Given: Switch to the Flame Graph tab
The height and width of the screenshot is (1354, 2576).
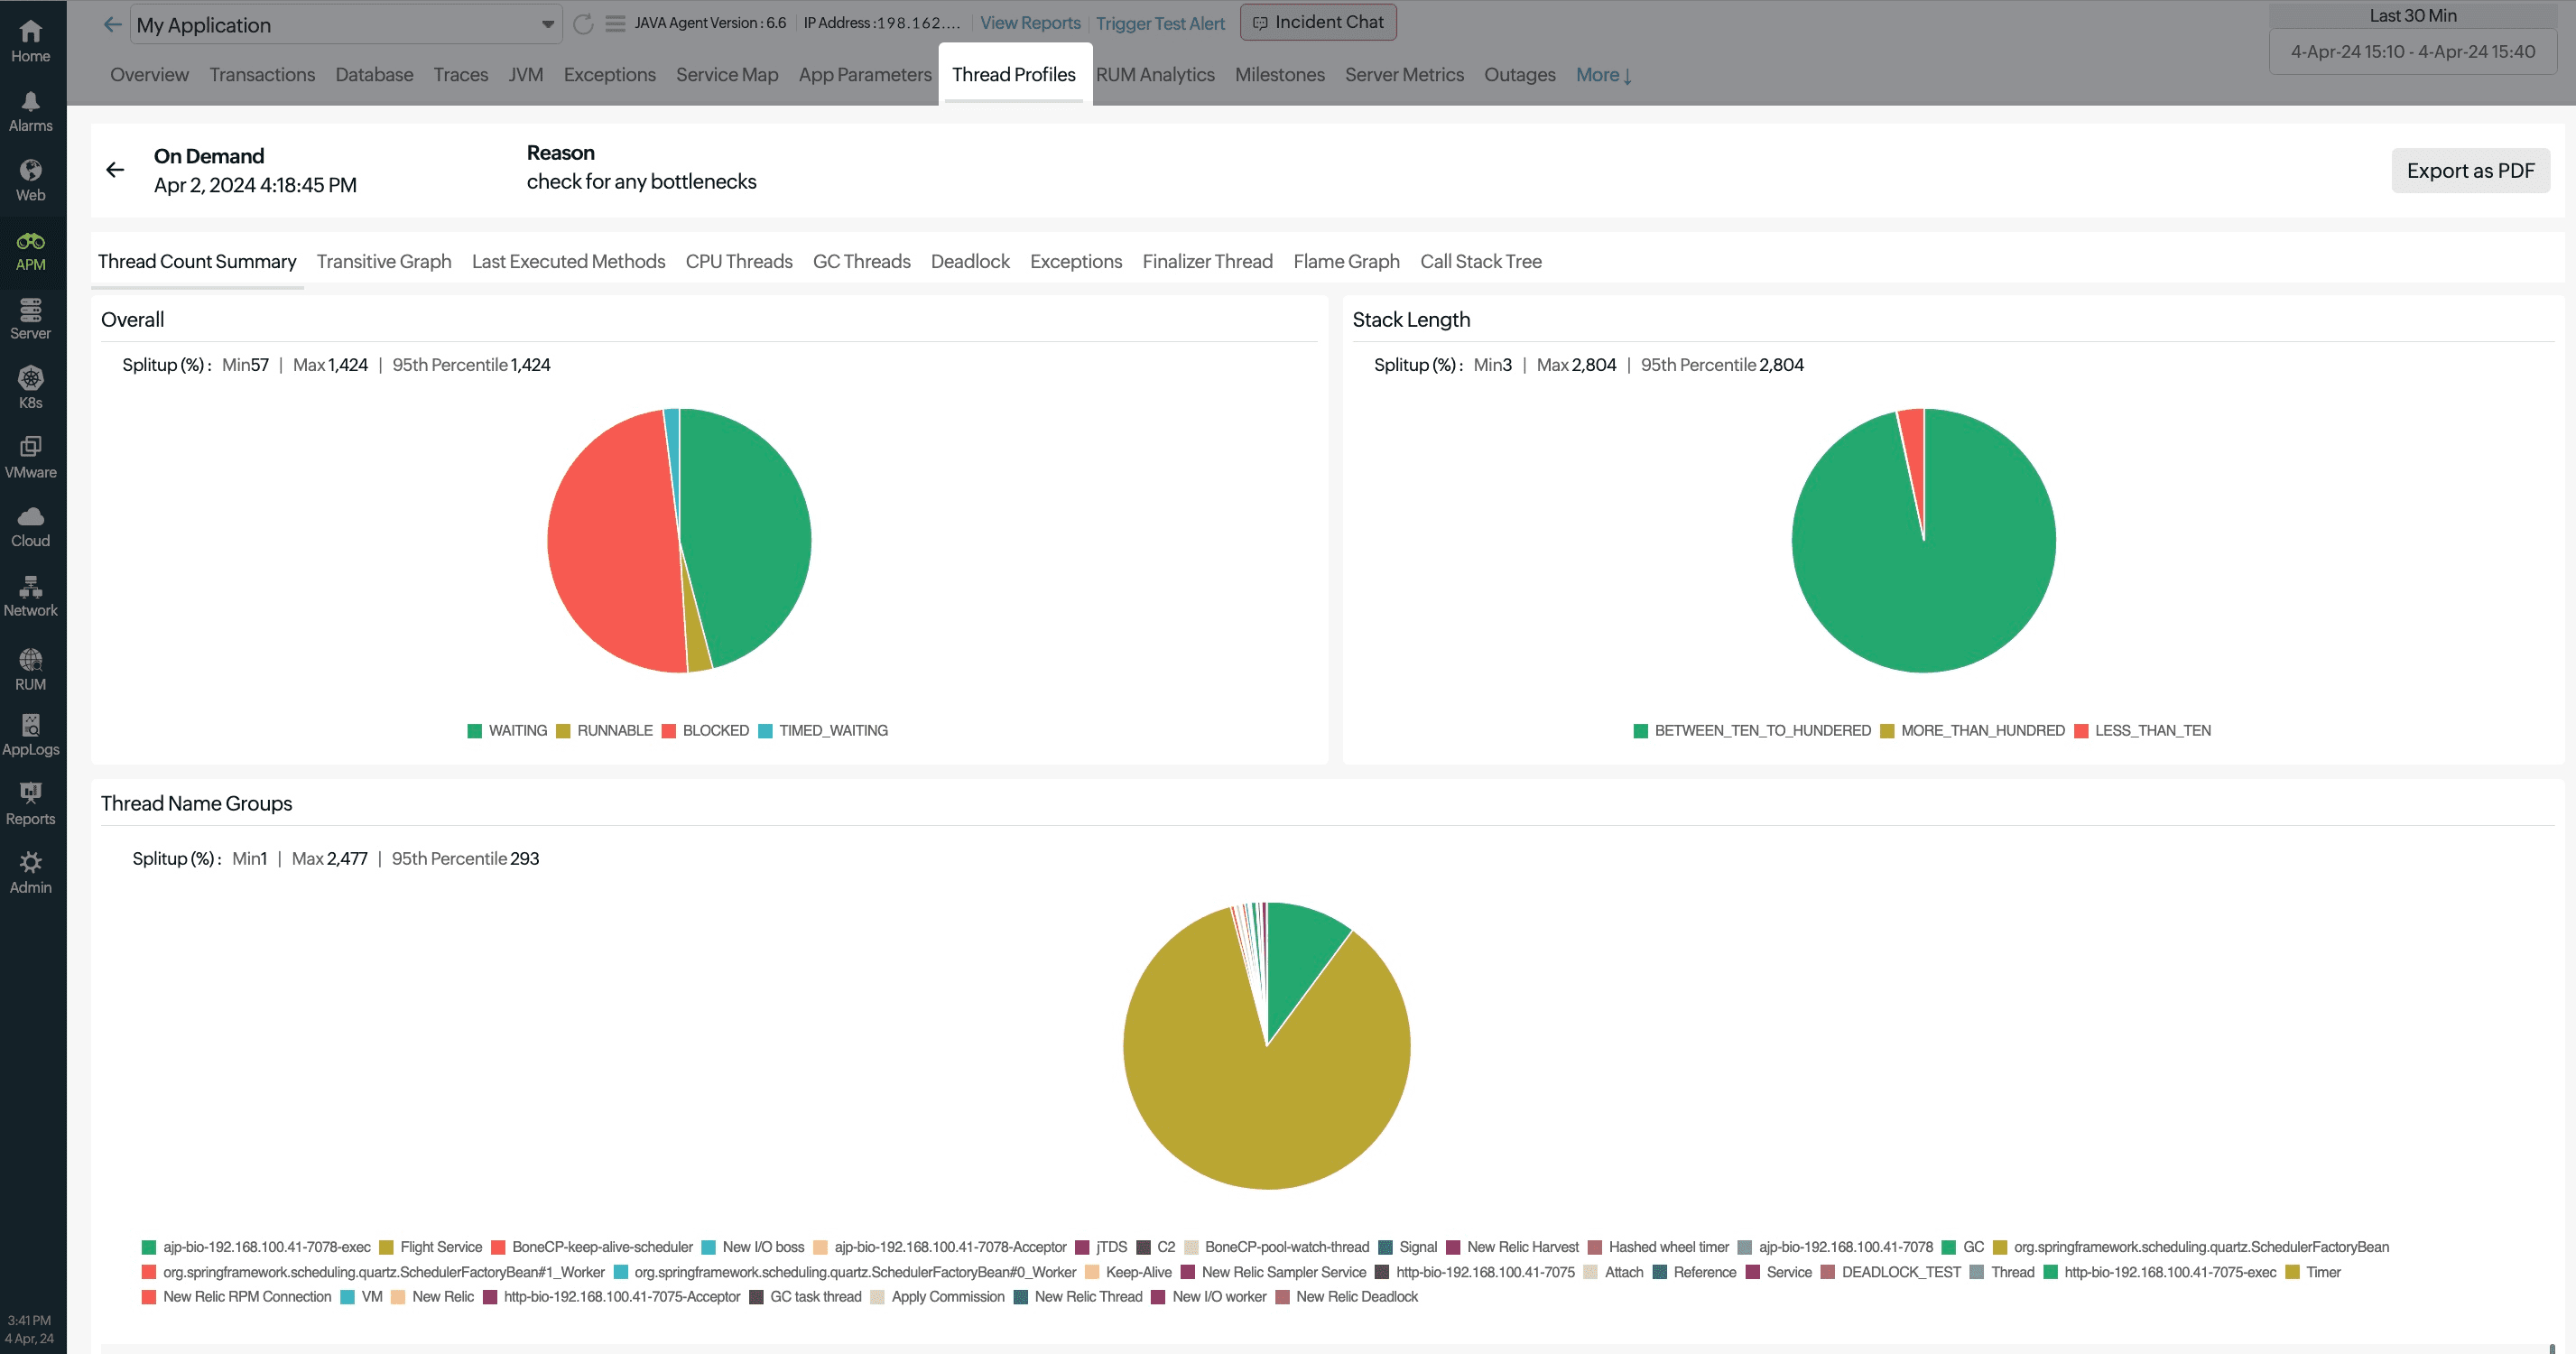Looking at the screenshot, I should 1346,262.
